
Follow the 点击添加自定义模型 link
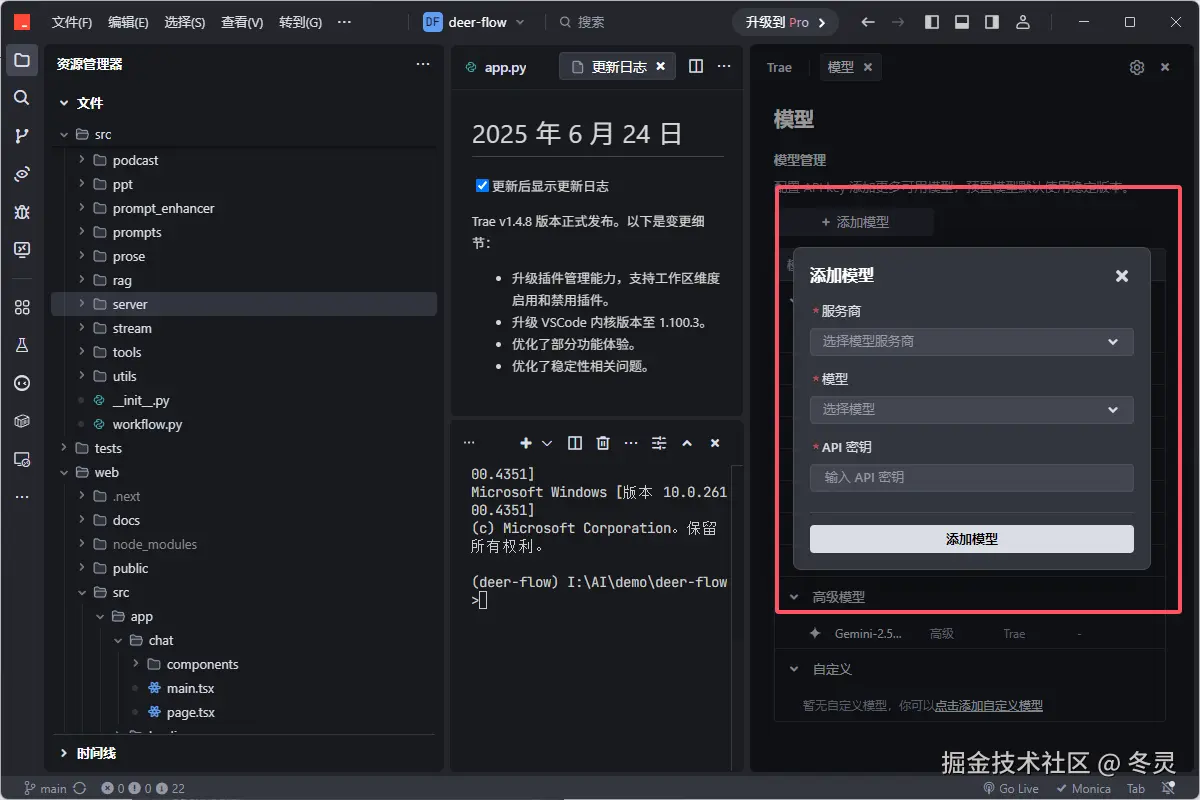(x=988, y=705)
